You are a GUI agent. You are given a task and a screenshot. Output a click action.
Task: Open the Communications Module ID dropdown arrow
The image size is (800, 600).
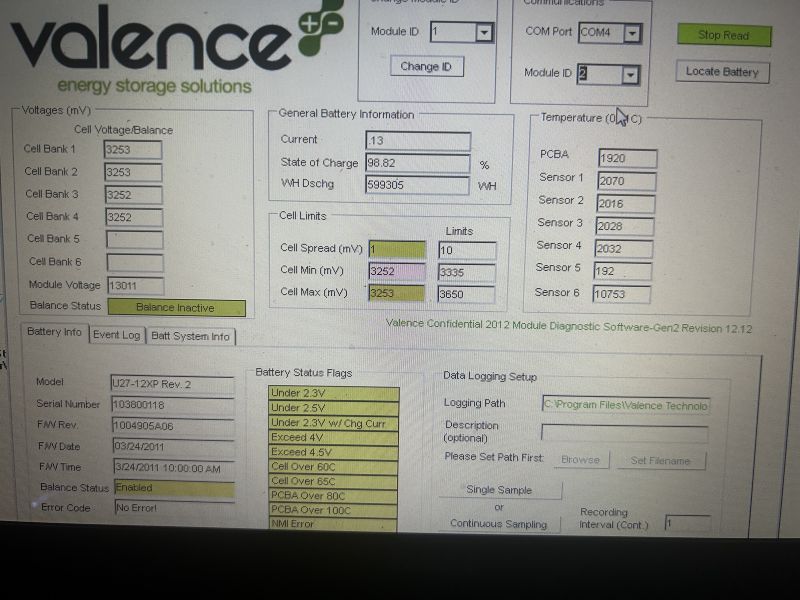pyautogui.click(x=630, y=75)
